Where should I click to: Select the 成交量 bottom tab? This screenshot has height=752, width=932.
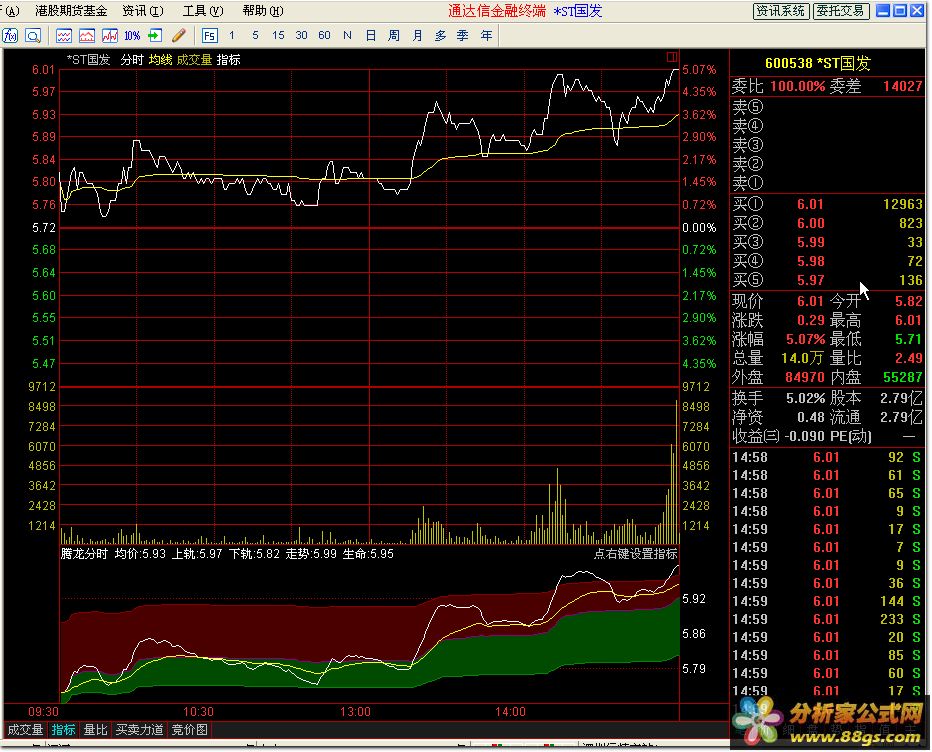(x=25, y=730)
